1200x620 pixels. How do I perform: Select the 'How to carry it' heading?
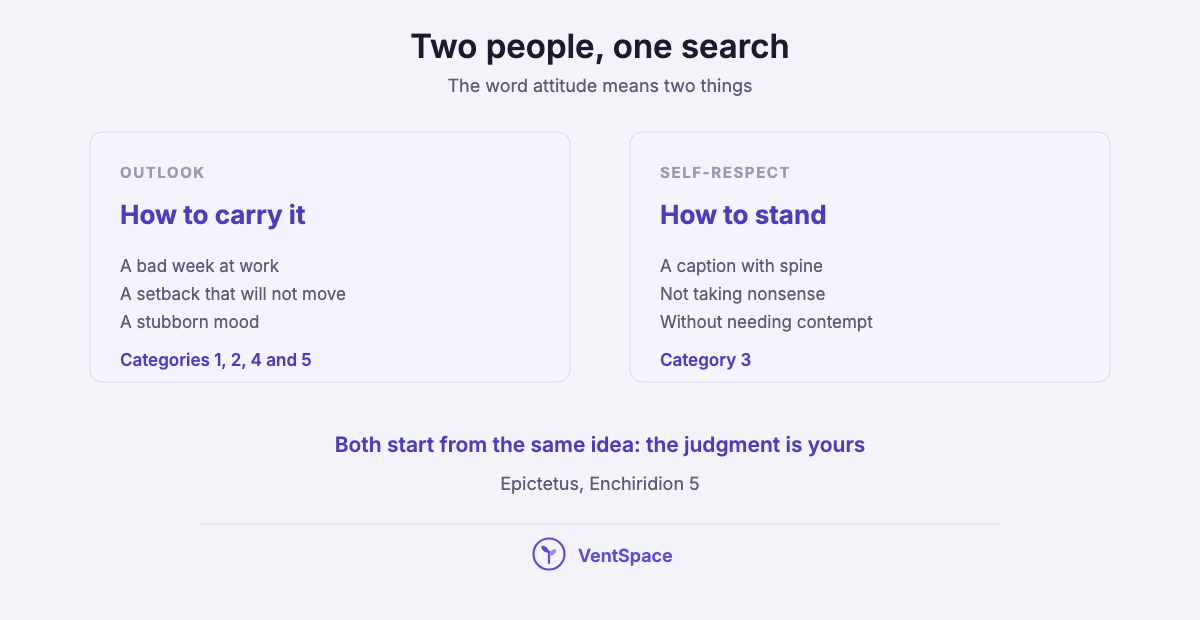click(213, 215)
